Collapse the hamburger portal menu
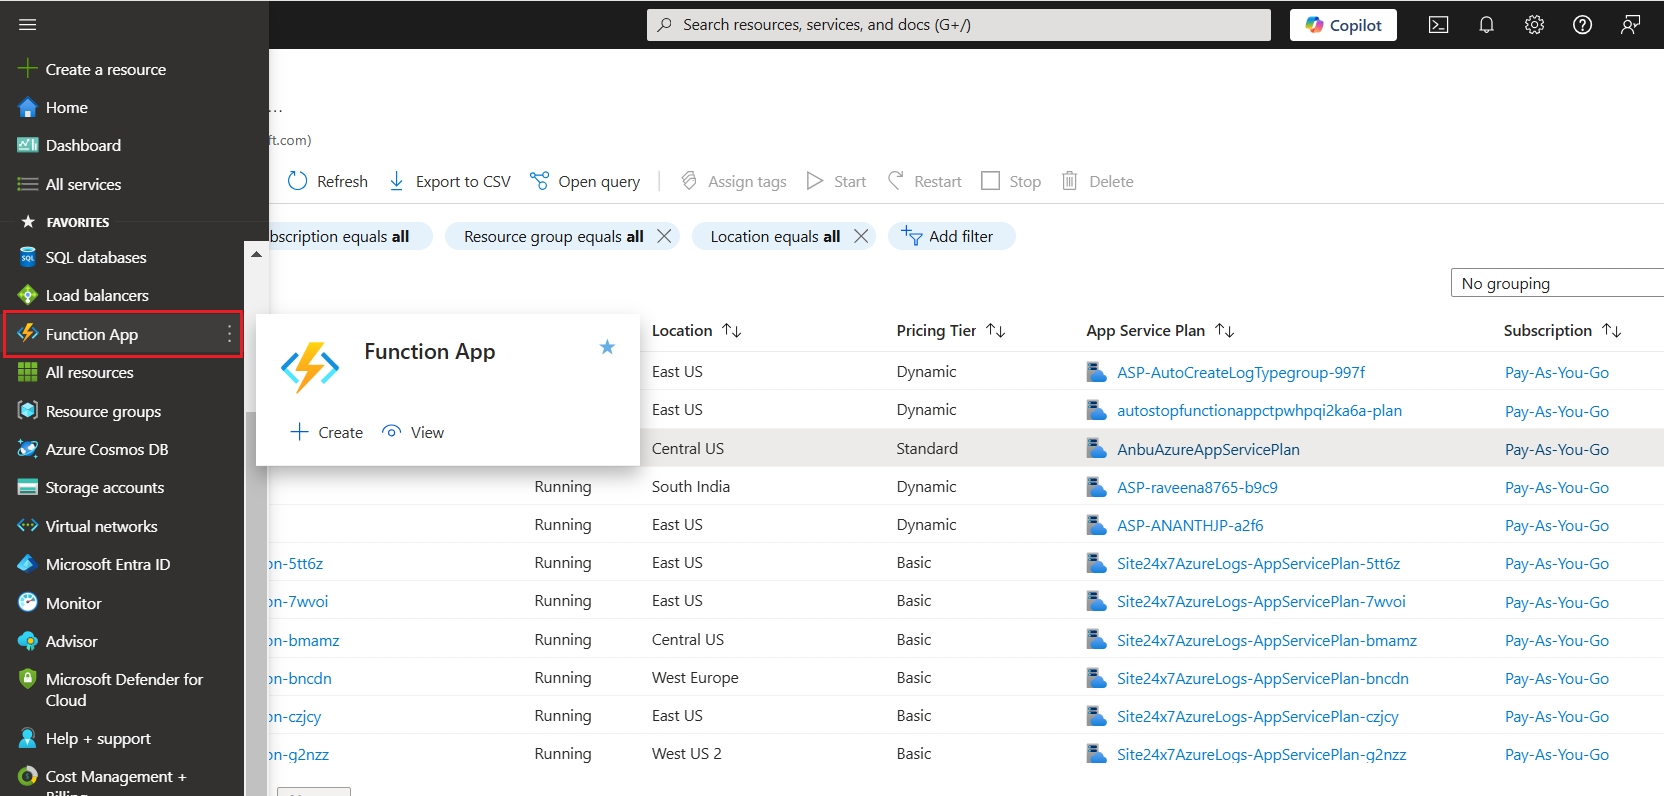The width and height of the screenshot is (1664, 796). (x=28, y=25)
